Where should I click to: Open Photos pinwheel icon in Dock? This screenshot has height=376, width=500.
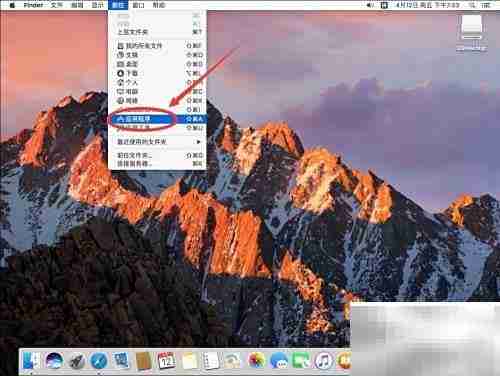(x=256, y=361)
